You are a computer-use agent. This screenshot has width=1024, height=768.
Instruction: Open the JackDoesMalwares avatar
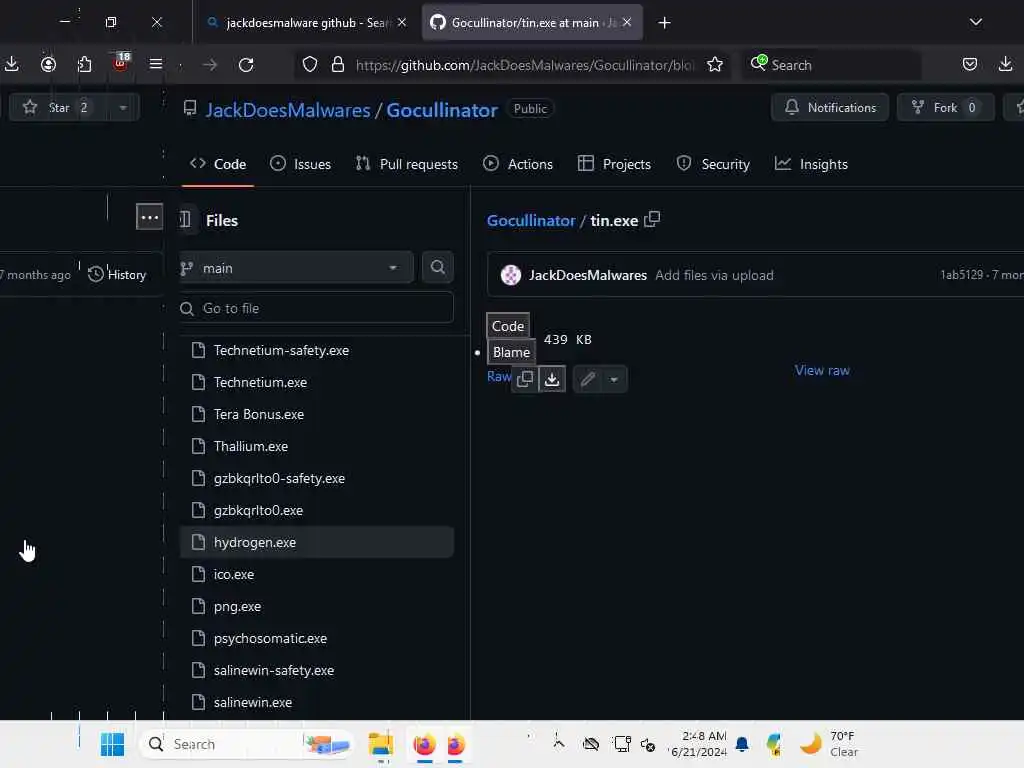tap(511, 275)
